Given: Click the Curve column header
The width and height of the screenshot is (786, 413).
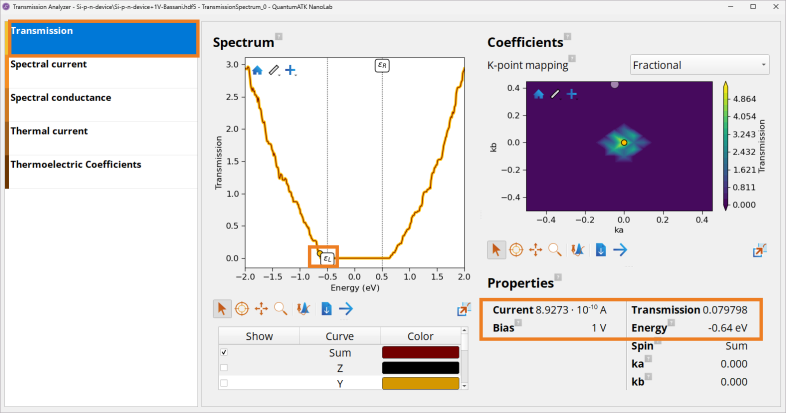Looking at the screenshot, I should click(x=339, y=336).
